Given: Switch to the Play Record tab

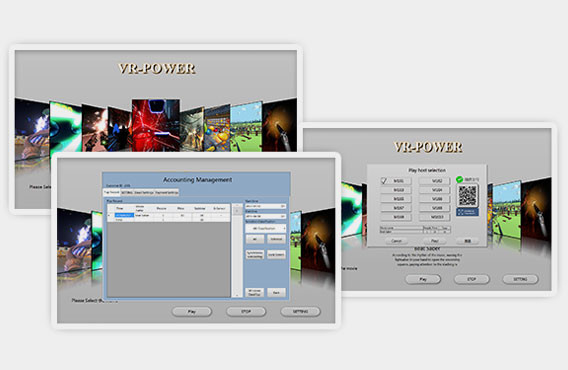Looking at the screenshot, I should (112, 192).
